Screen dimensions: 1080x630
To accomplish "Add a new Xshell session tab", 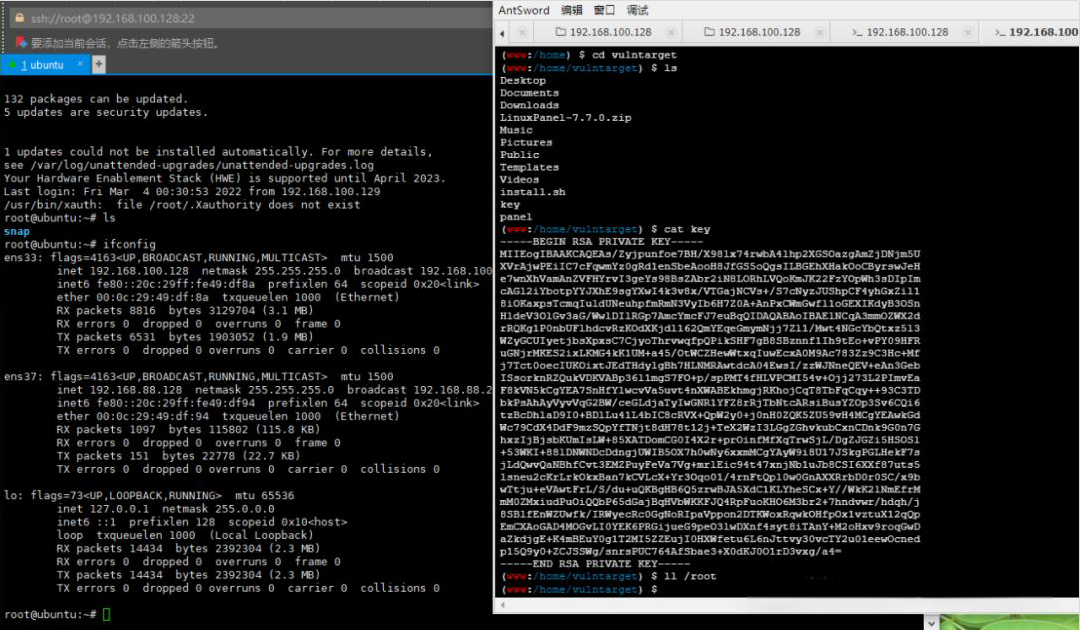I will (x=98, y=64).
